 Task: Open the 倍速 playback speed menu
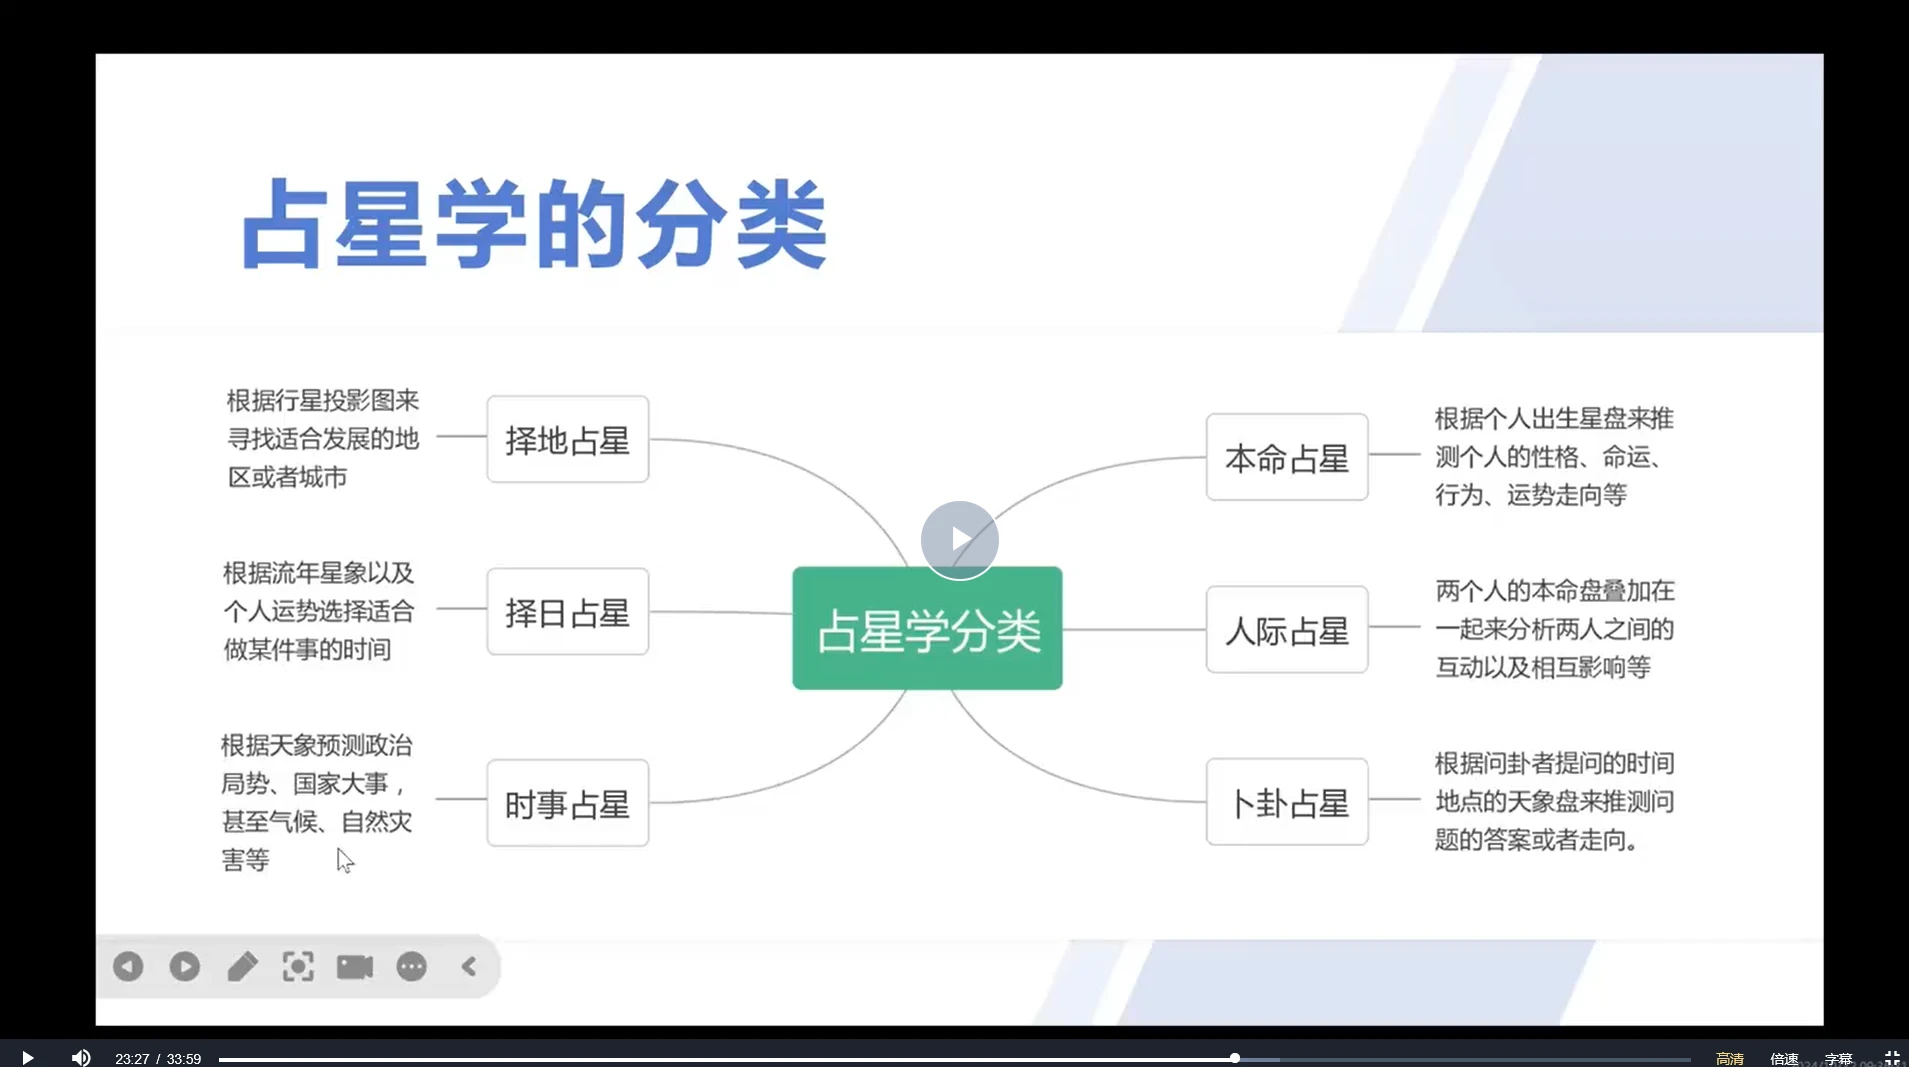pos(1783,1058)
